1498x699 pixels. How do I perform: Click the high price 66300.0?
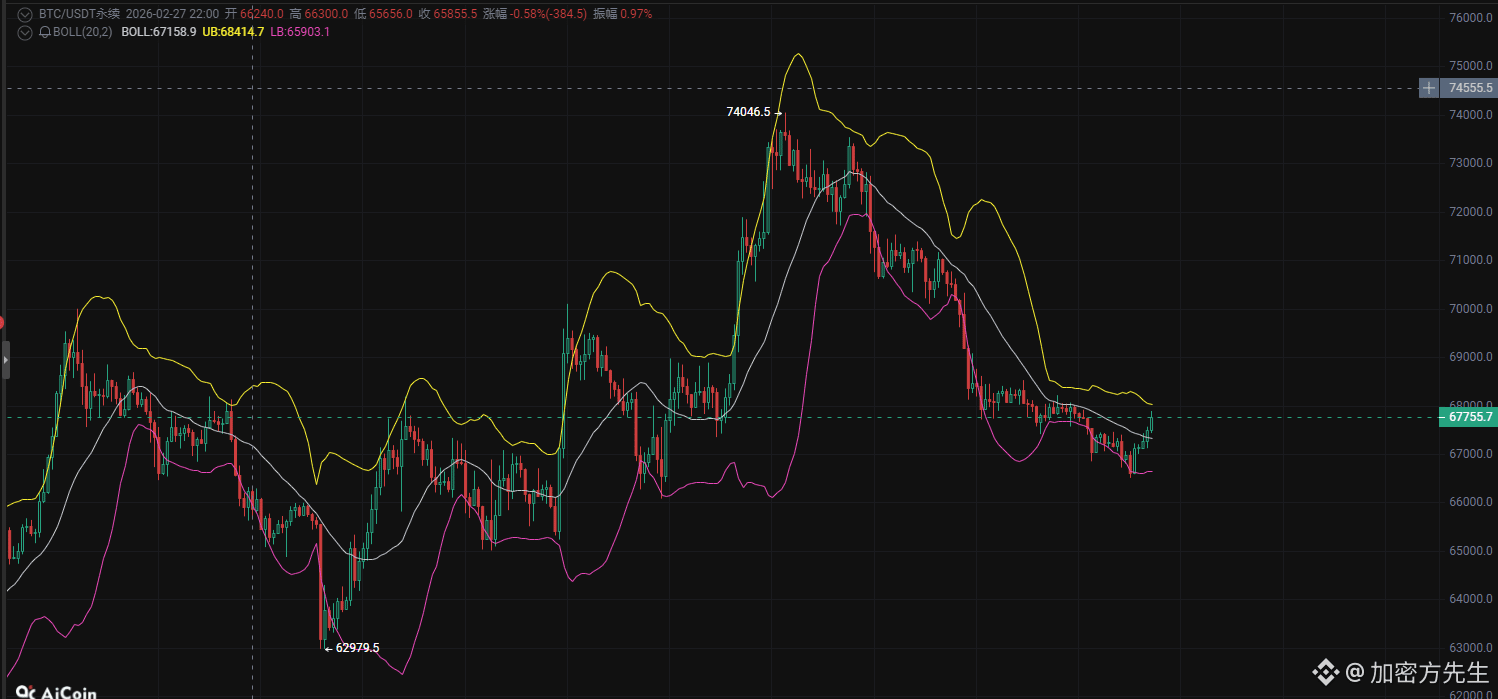pos(327,14)
